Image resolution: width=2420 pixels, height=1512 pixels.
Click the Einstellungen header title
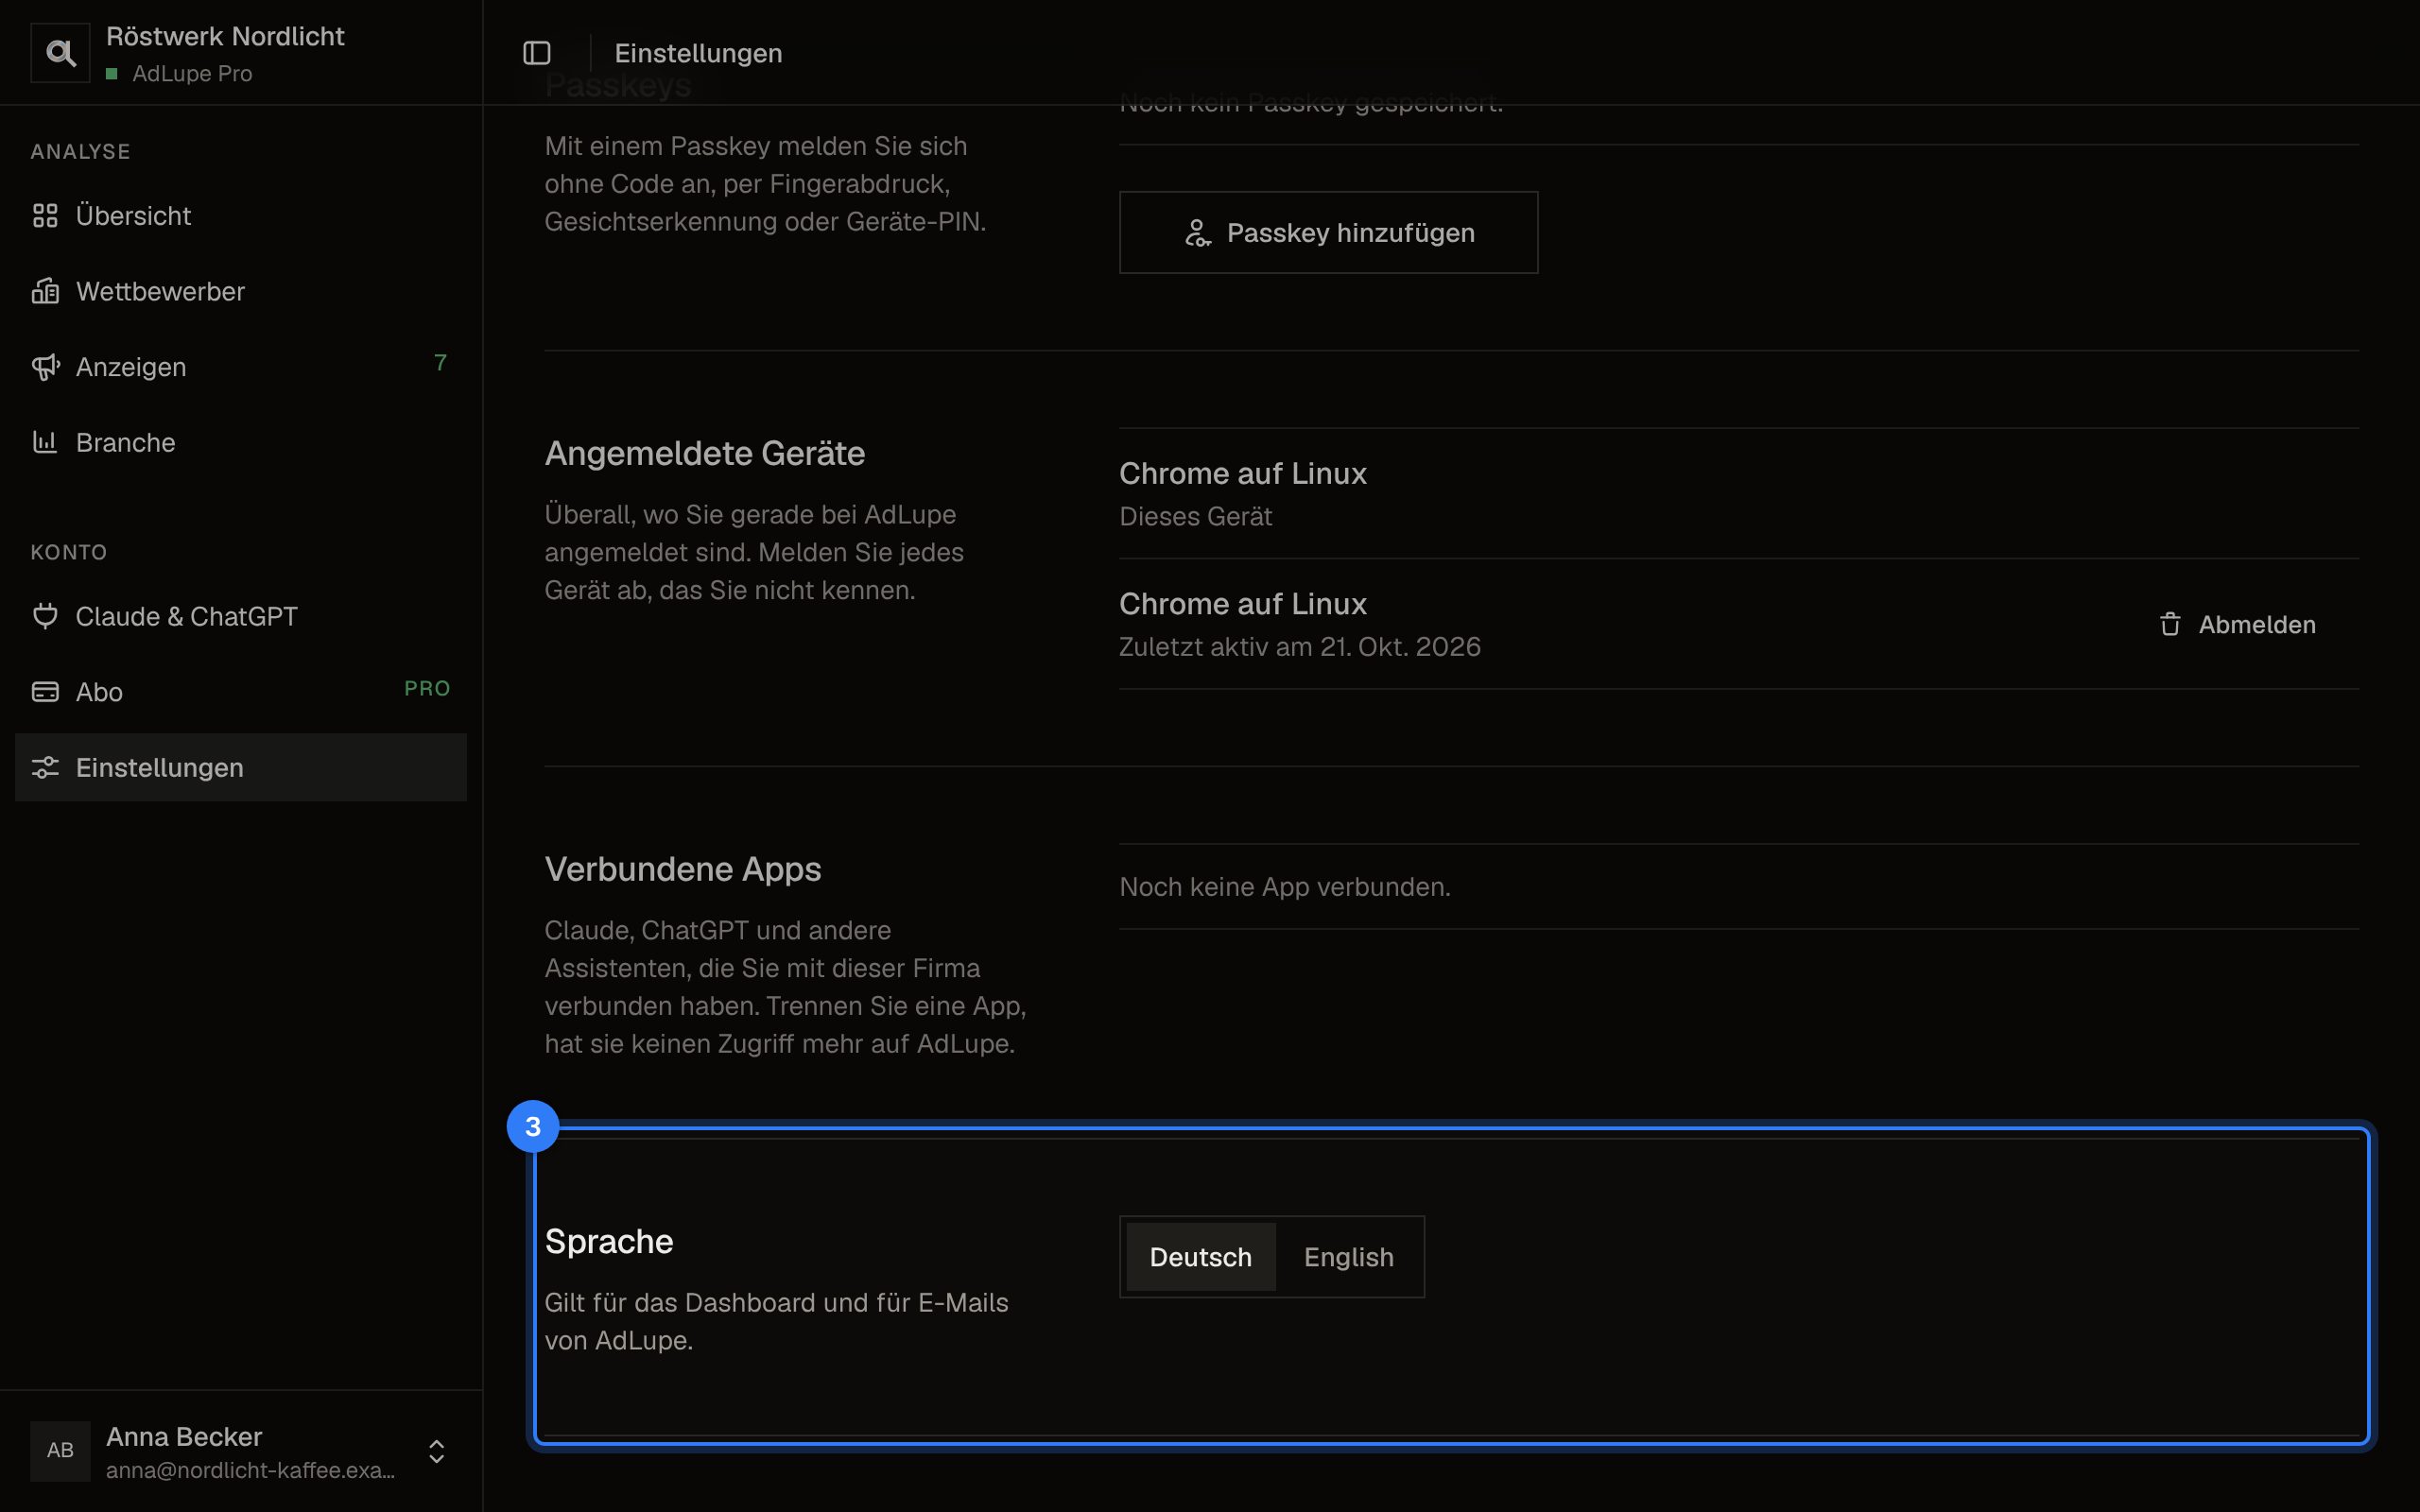point(698,53)
